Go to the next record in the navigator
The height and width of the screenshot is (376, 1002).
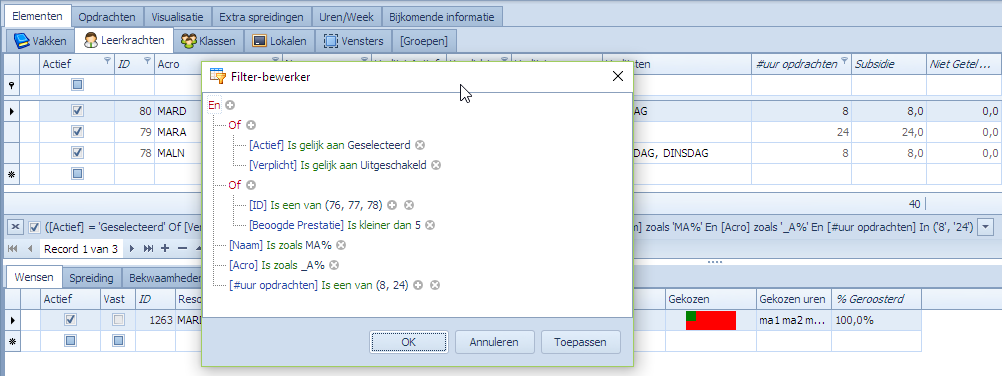pos(132,248)
